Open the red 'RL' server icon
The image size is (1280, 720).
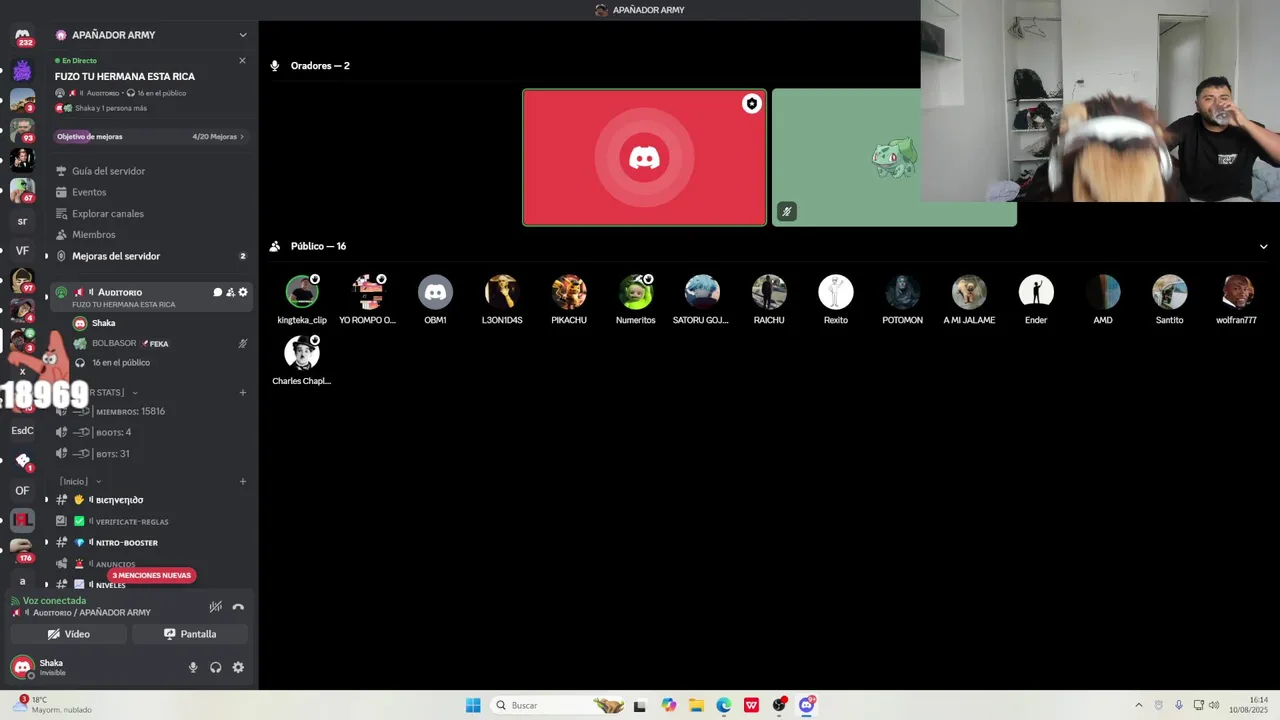(x=22, y=520)
